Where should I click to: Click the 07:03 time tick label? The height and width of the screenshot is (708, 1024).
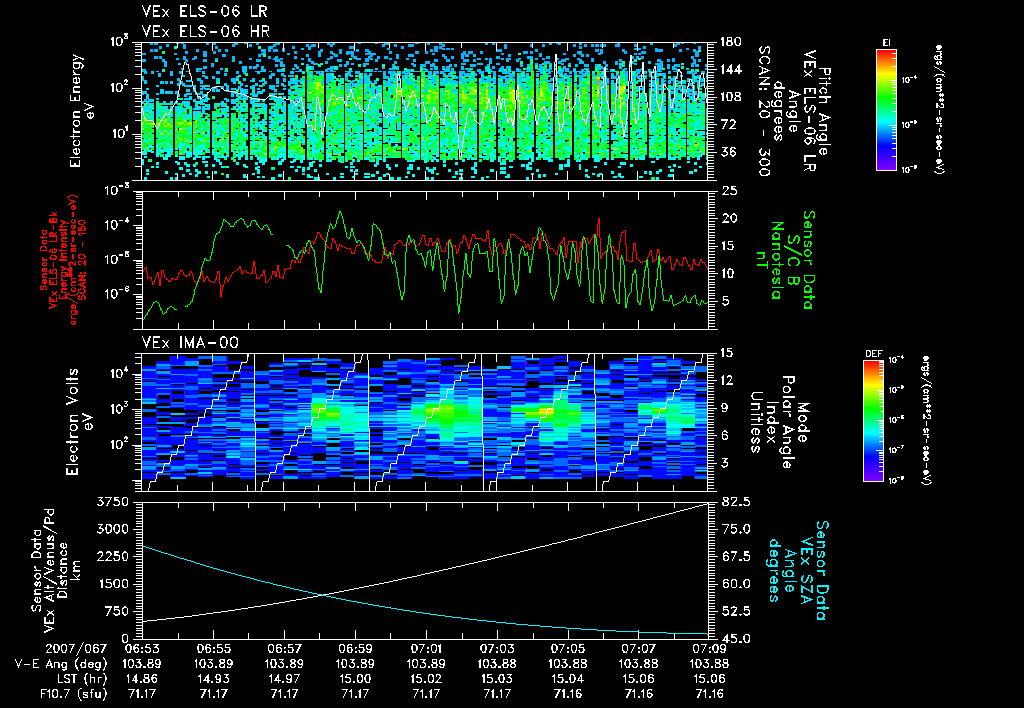tap(497, 649)
